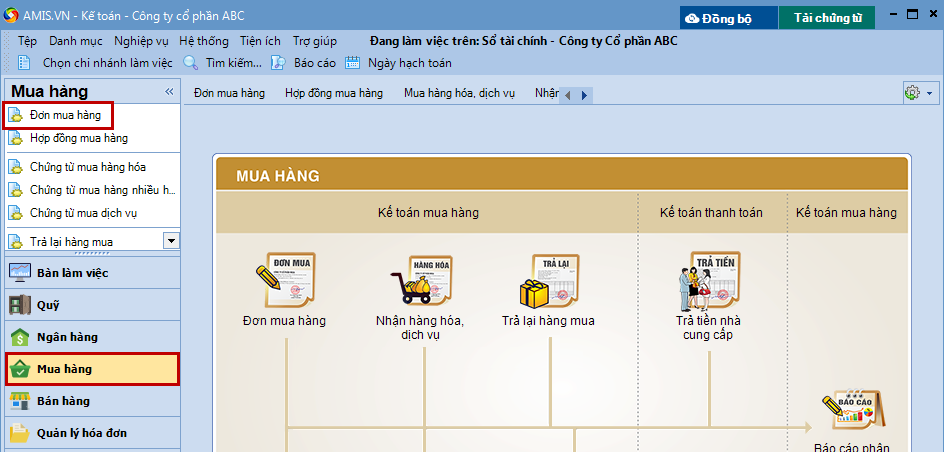Switch to Hợp đồng mua hàng tab
The height and width of the screenshot is (452, 944).
pos(334,93)
